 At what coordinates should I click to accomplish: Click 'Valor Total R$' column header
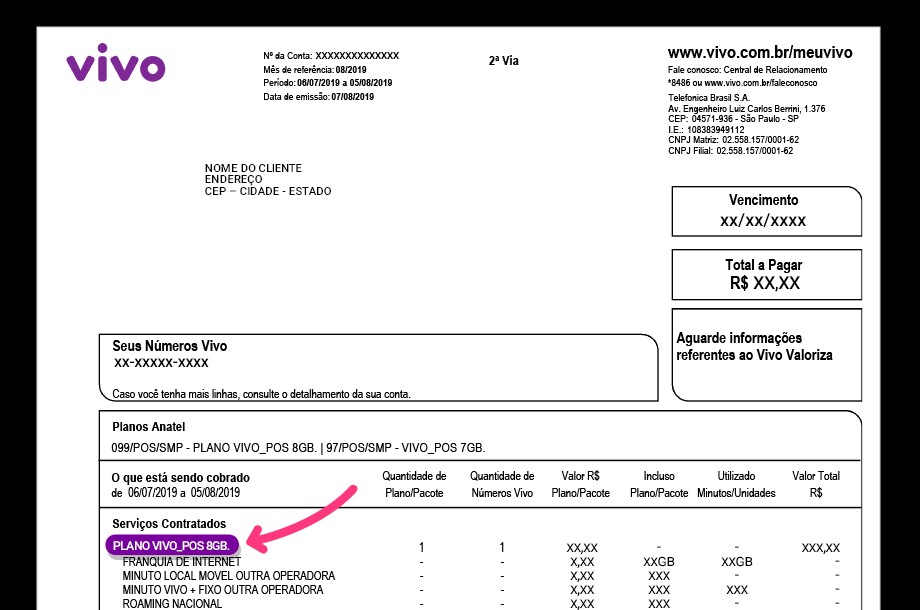pos(816,484)
